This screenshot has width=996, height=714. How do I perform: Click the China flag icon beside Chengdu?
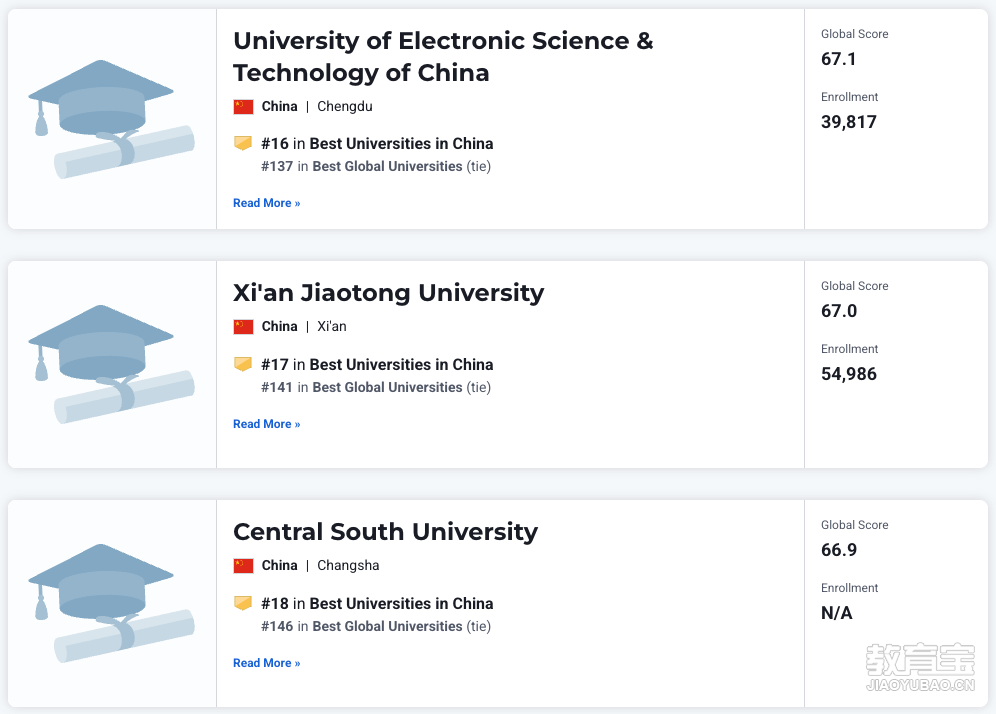[x=243, y=107]
